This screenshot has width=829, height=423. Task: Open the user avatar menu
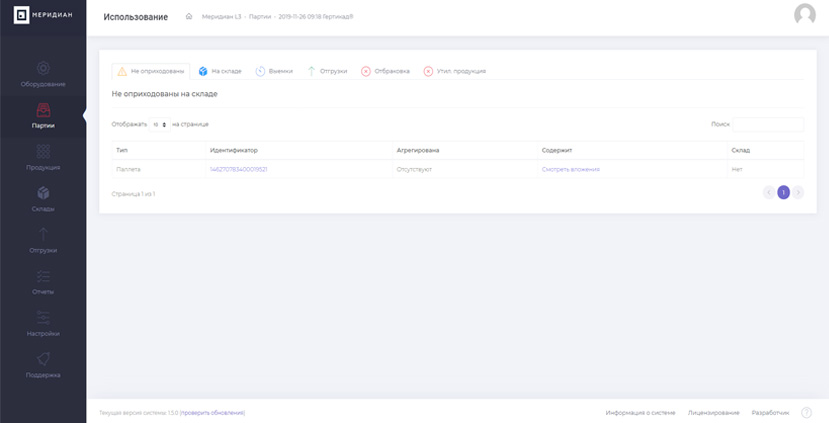(805, 14)
